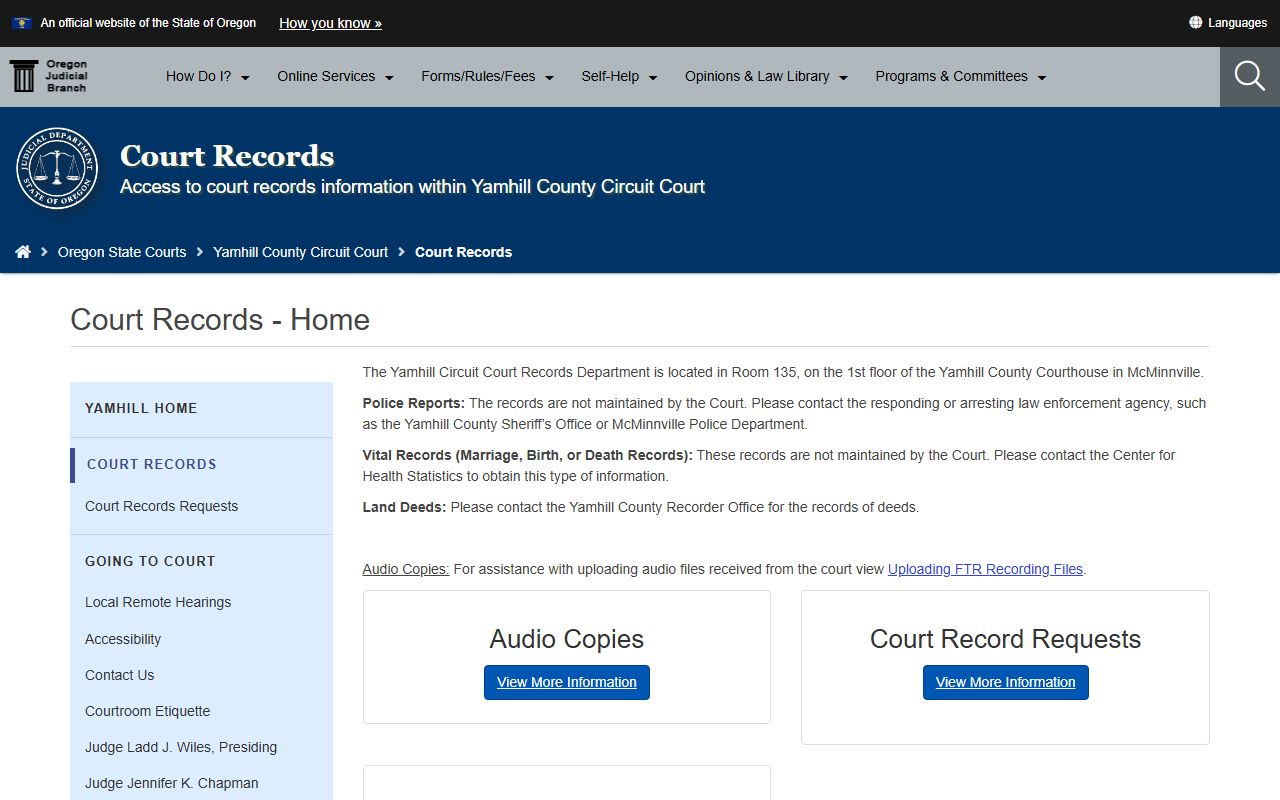Image resolution: width=1280 pixels, height=800 pixels.
Task: Click the Police Reports: bold label
Action: click(x=414, y=403)
